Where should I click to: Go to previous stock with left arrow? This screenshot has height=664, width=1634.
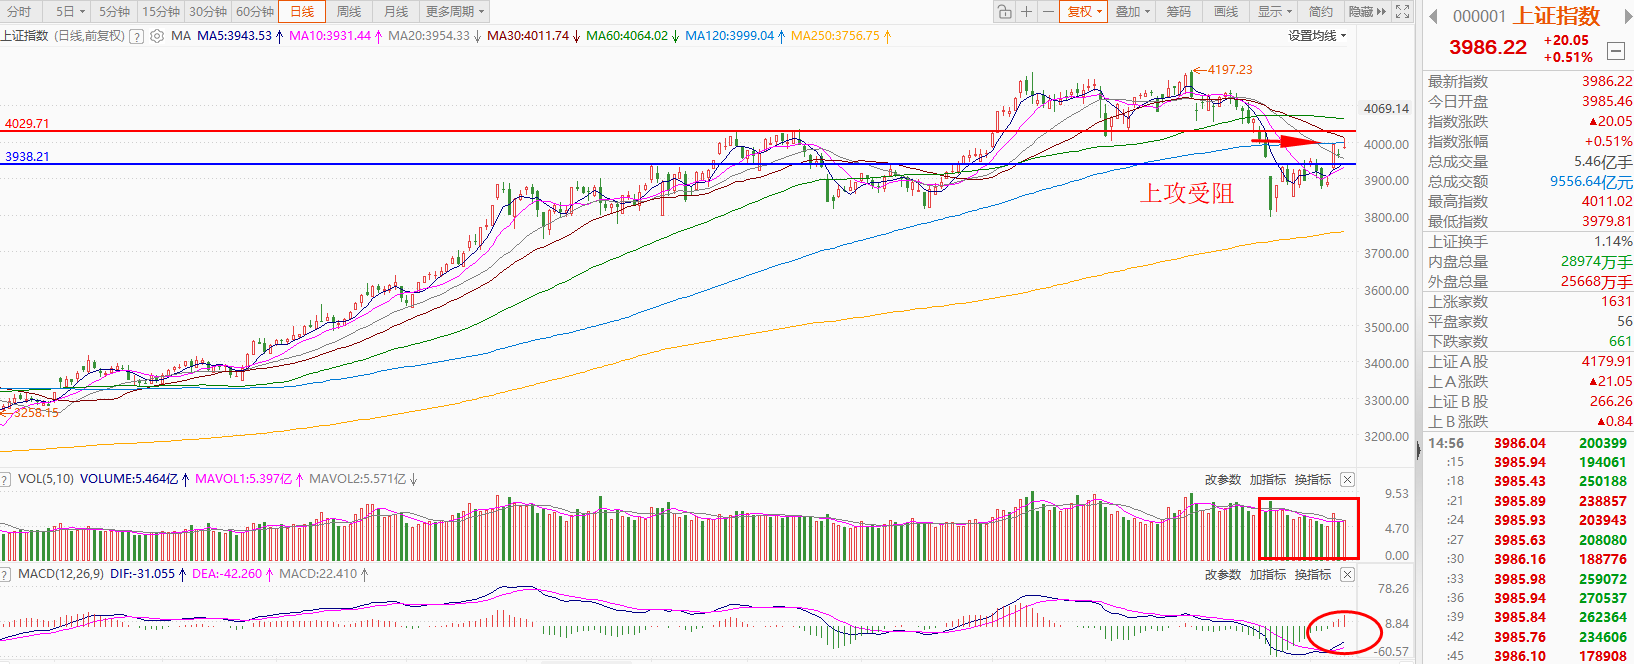pyautogui.click(x=1433, y=16)
